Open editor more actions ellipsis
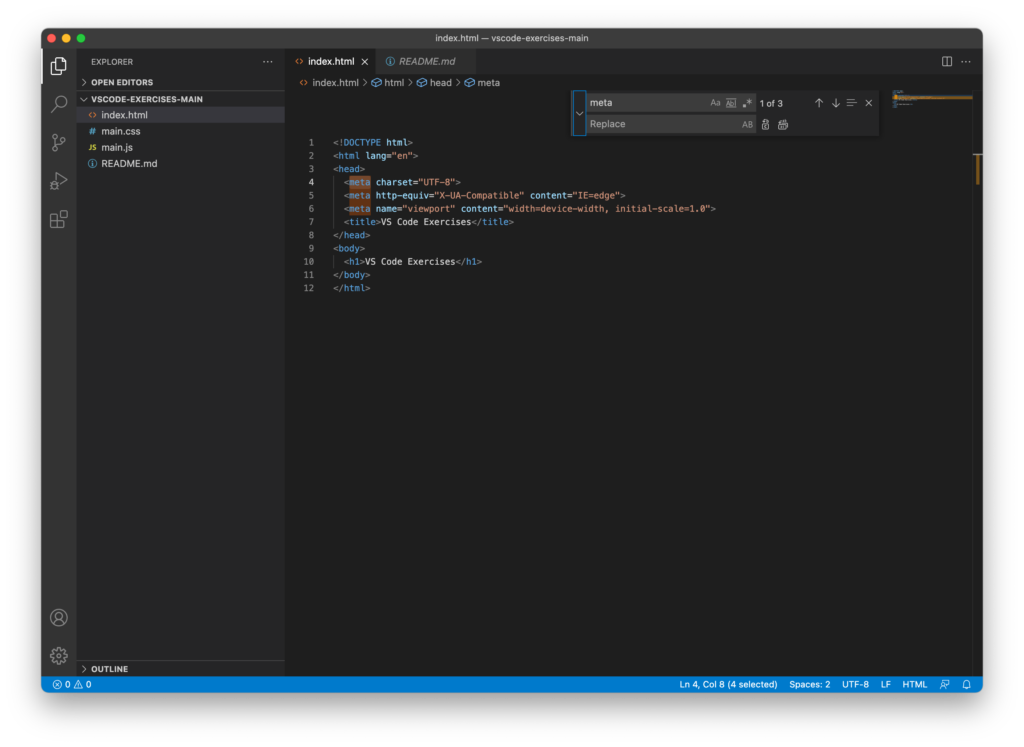The width and height of the screenshot is (1024, 747). 966,61
